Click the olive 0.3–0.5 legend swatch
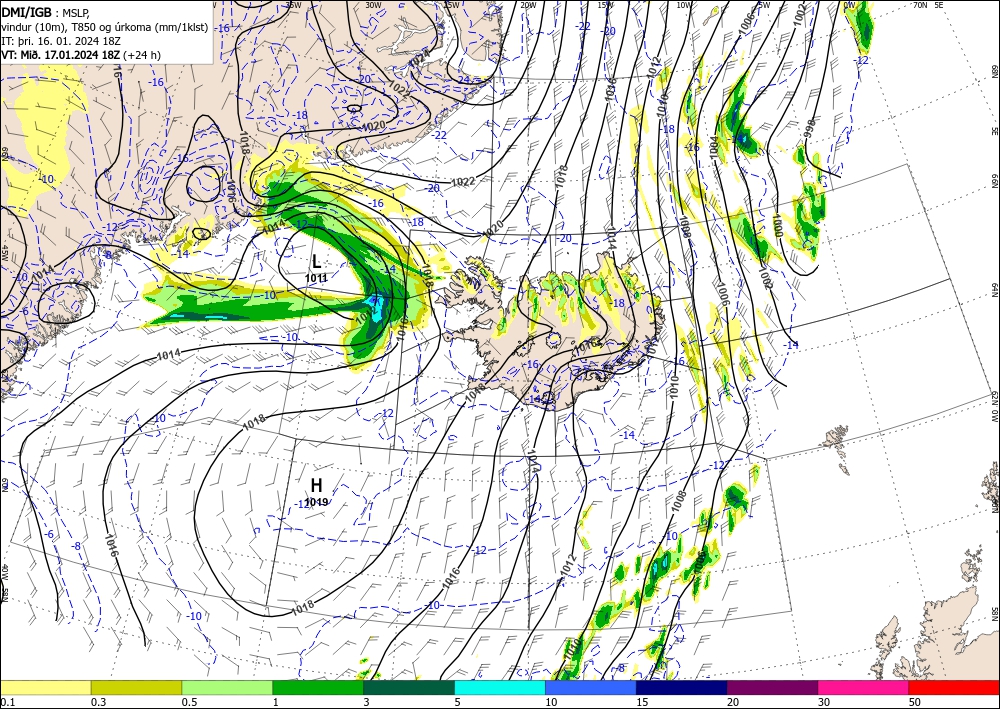Viewport: 1000px width, 709px height. click(x=136, y=687)
